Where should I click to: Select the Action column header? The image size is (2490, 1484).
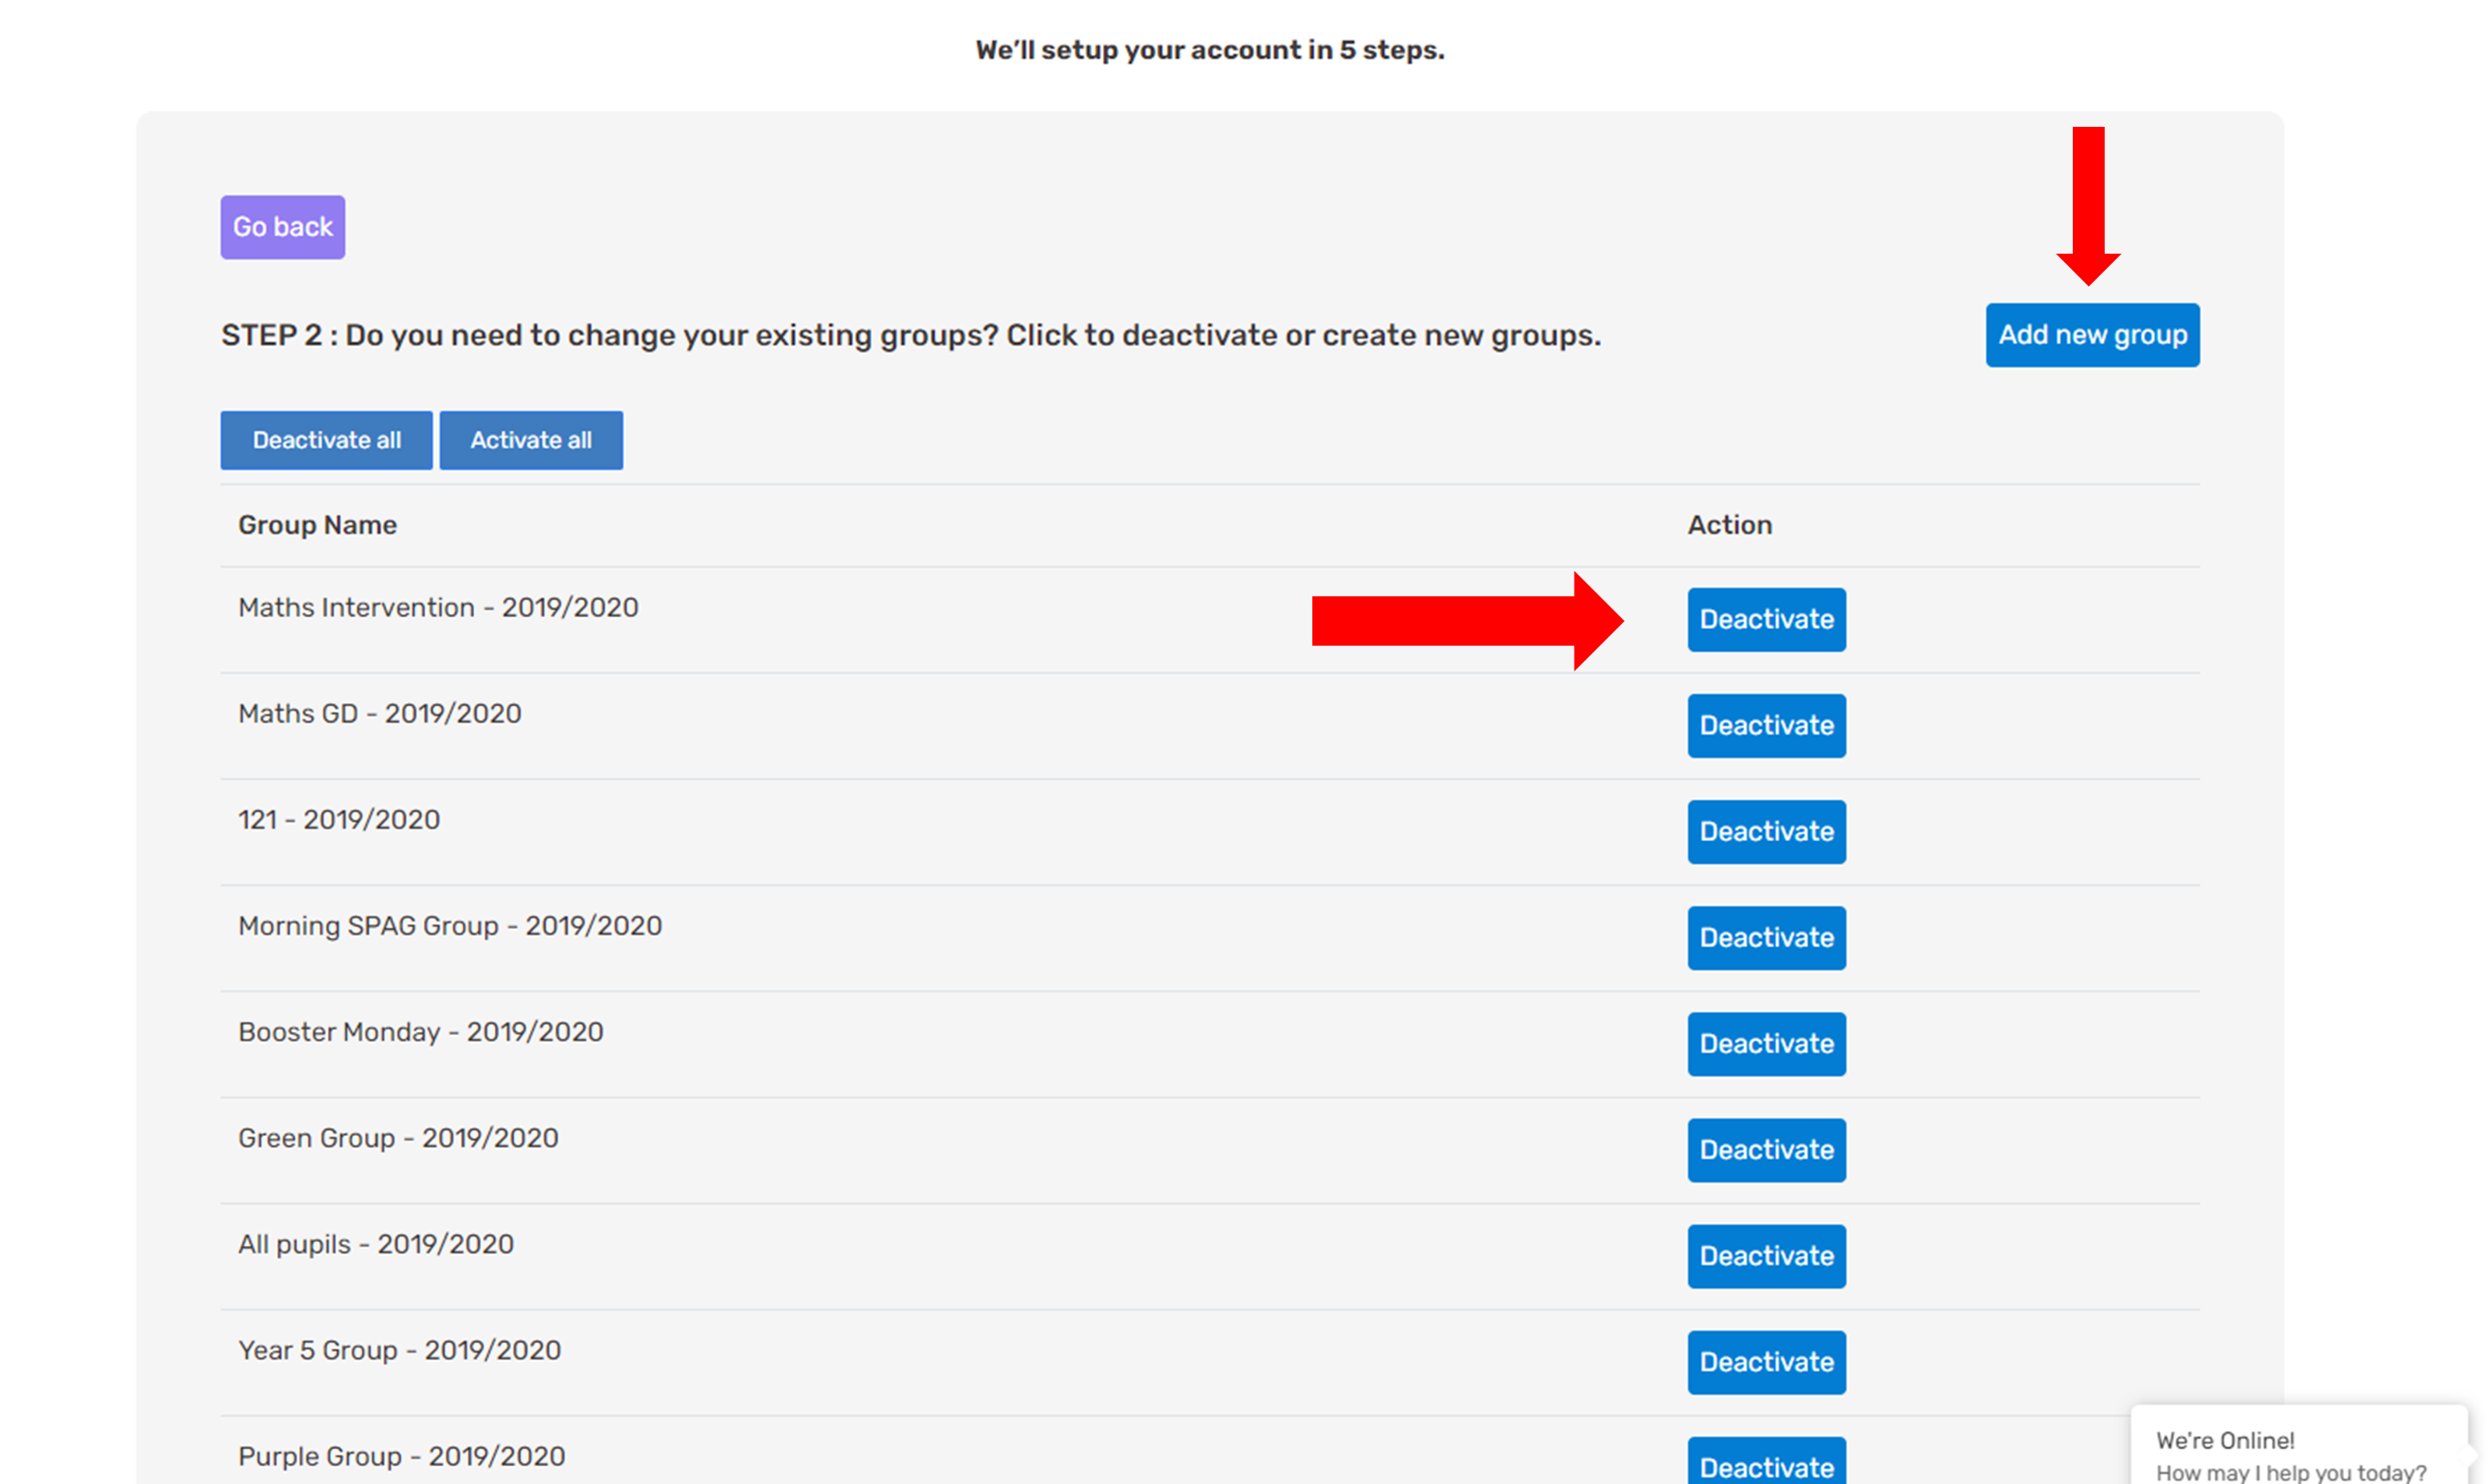[x=1729, y=525]
